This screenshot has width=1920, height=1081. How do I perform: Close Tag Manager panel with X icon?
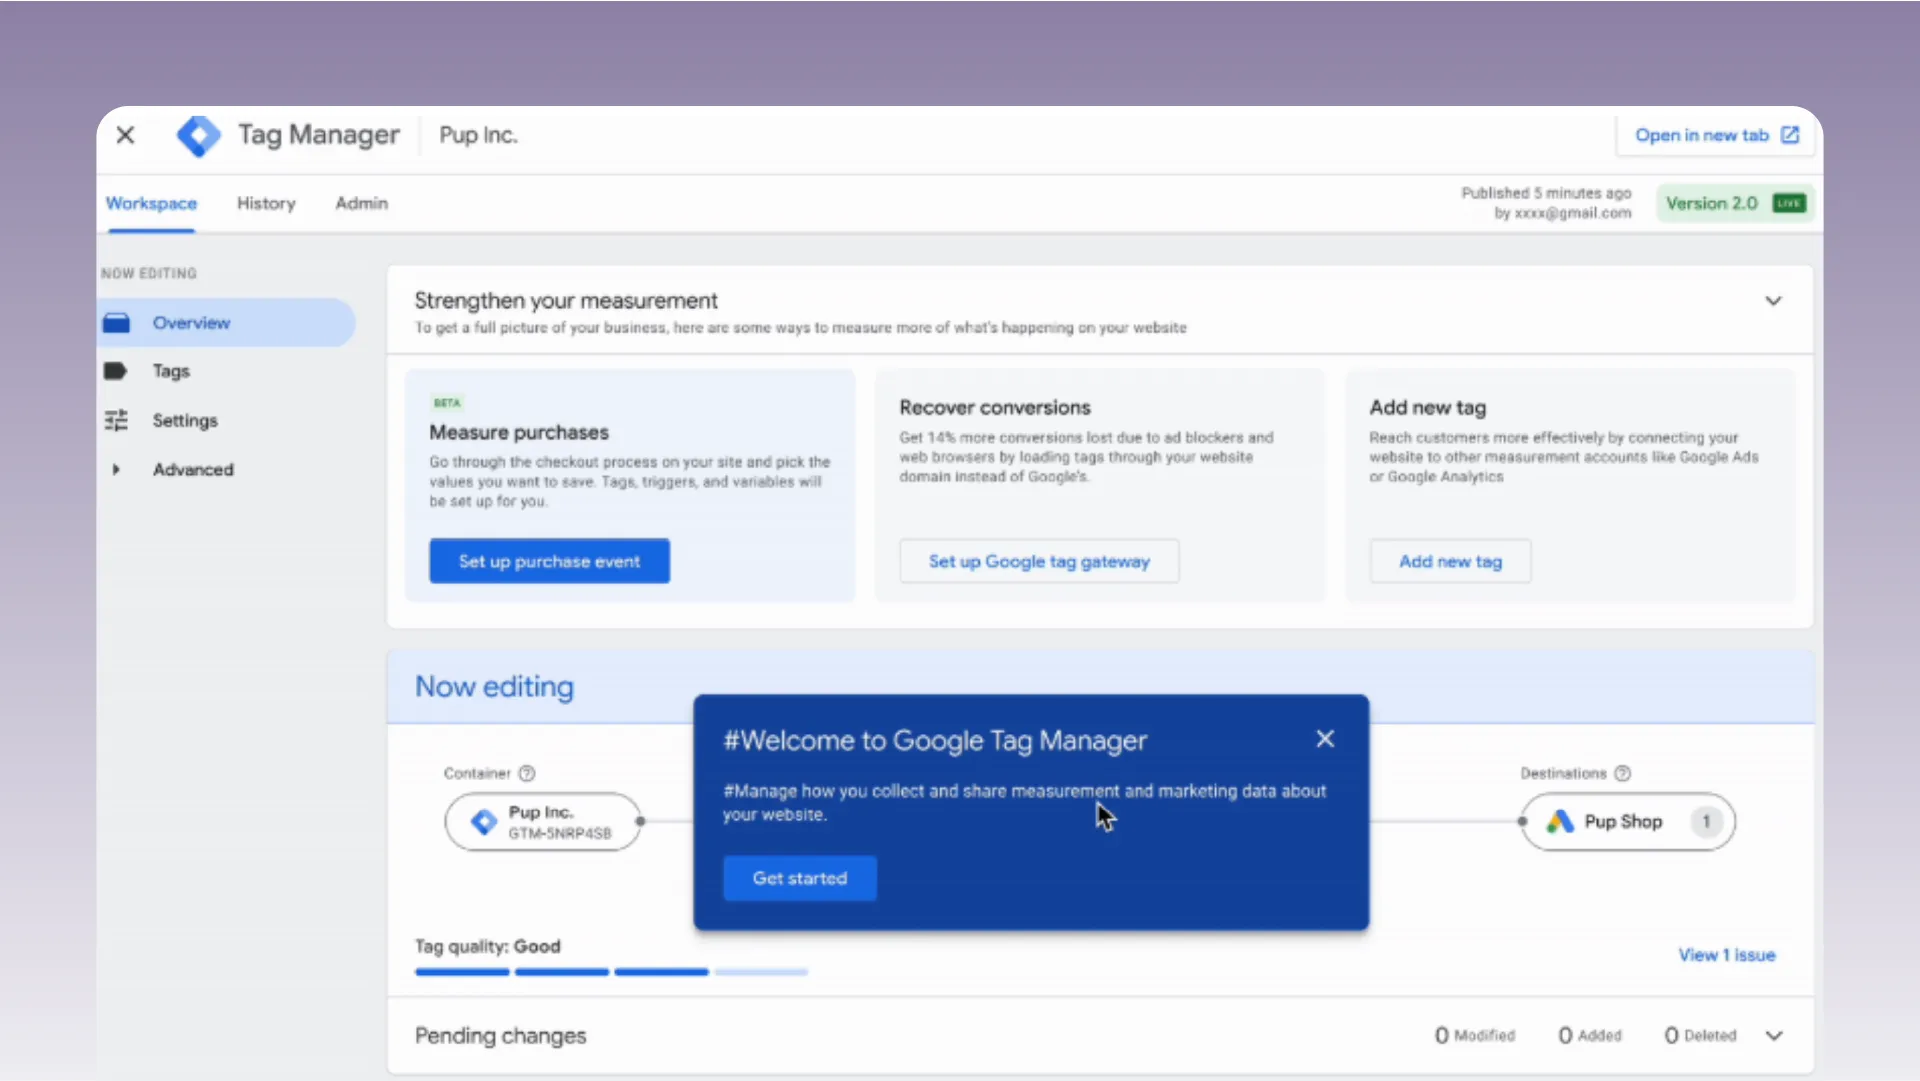125,135
